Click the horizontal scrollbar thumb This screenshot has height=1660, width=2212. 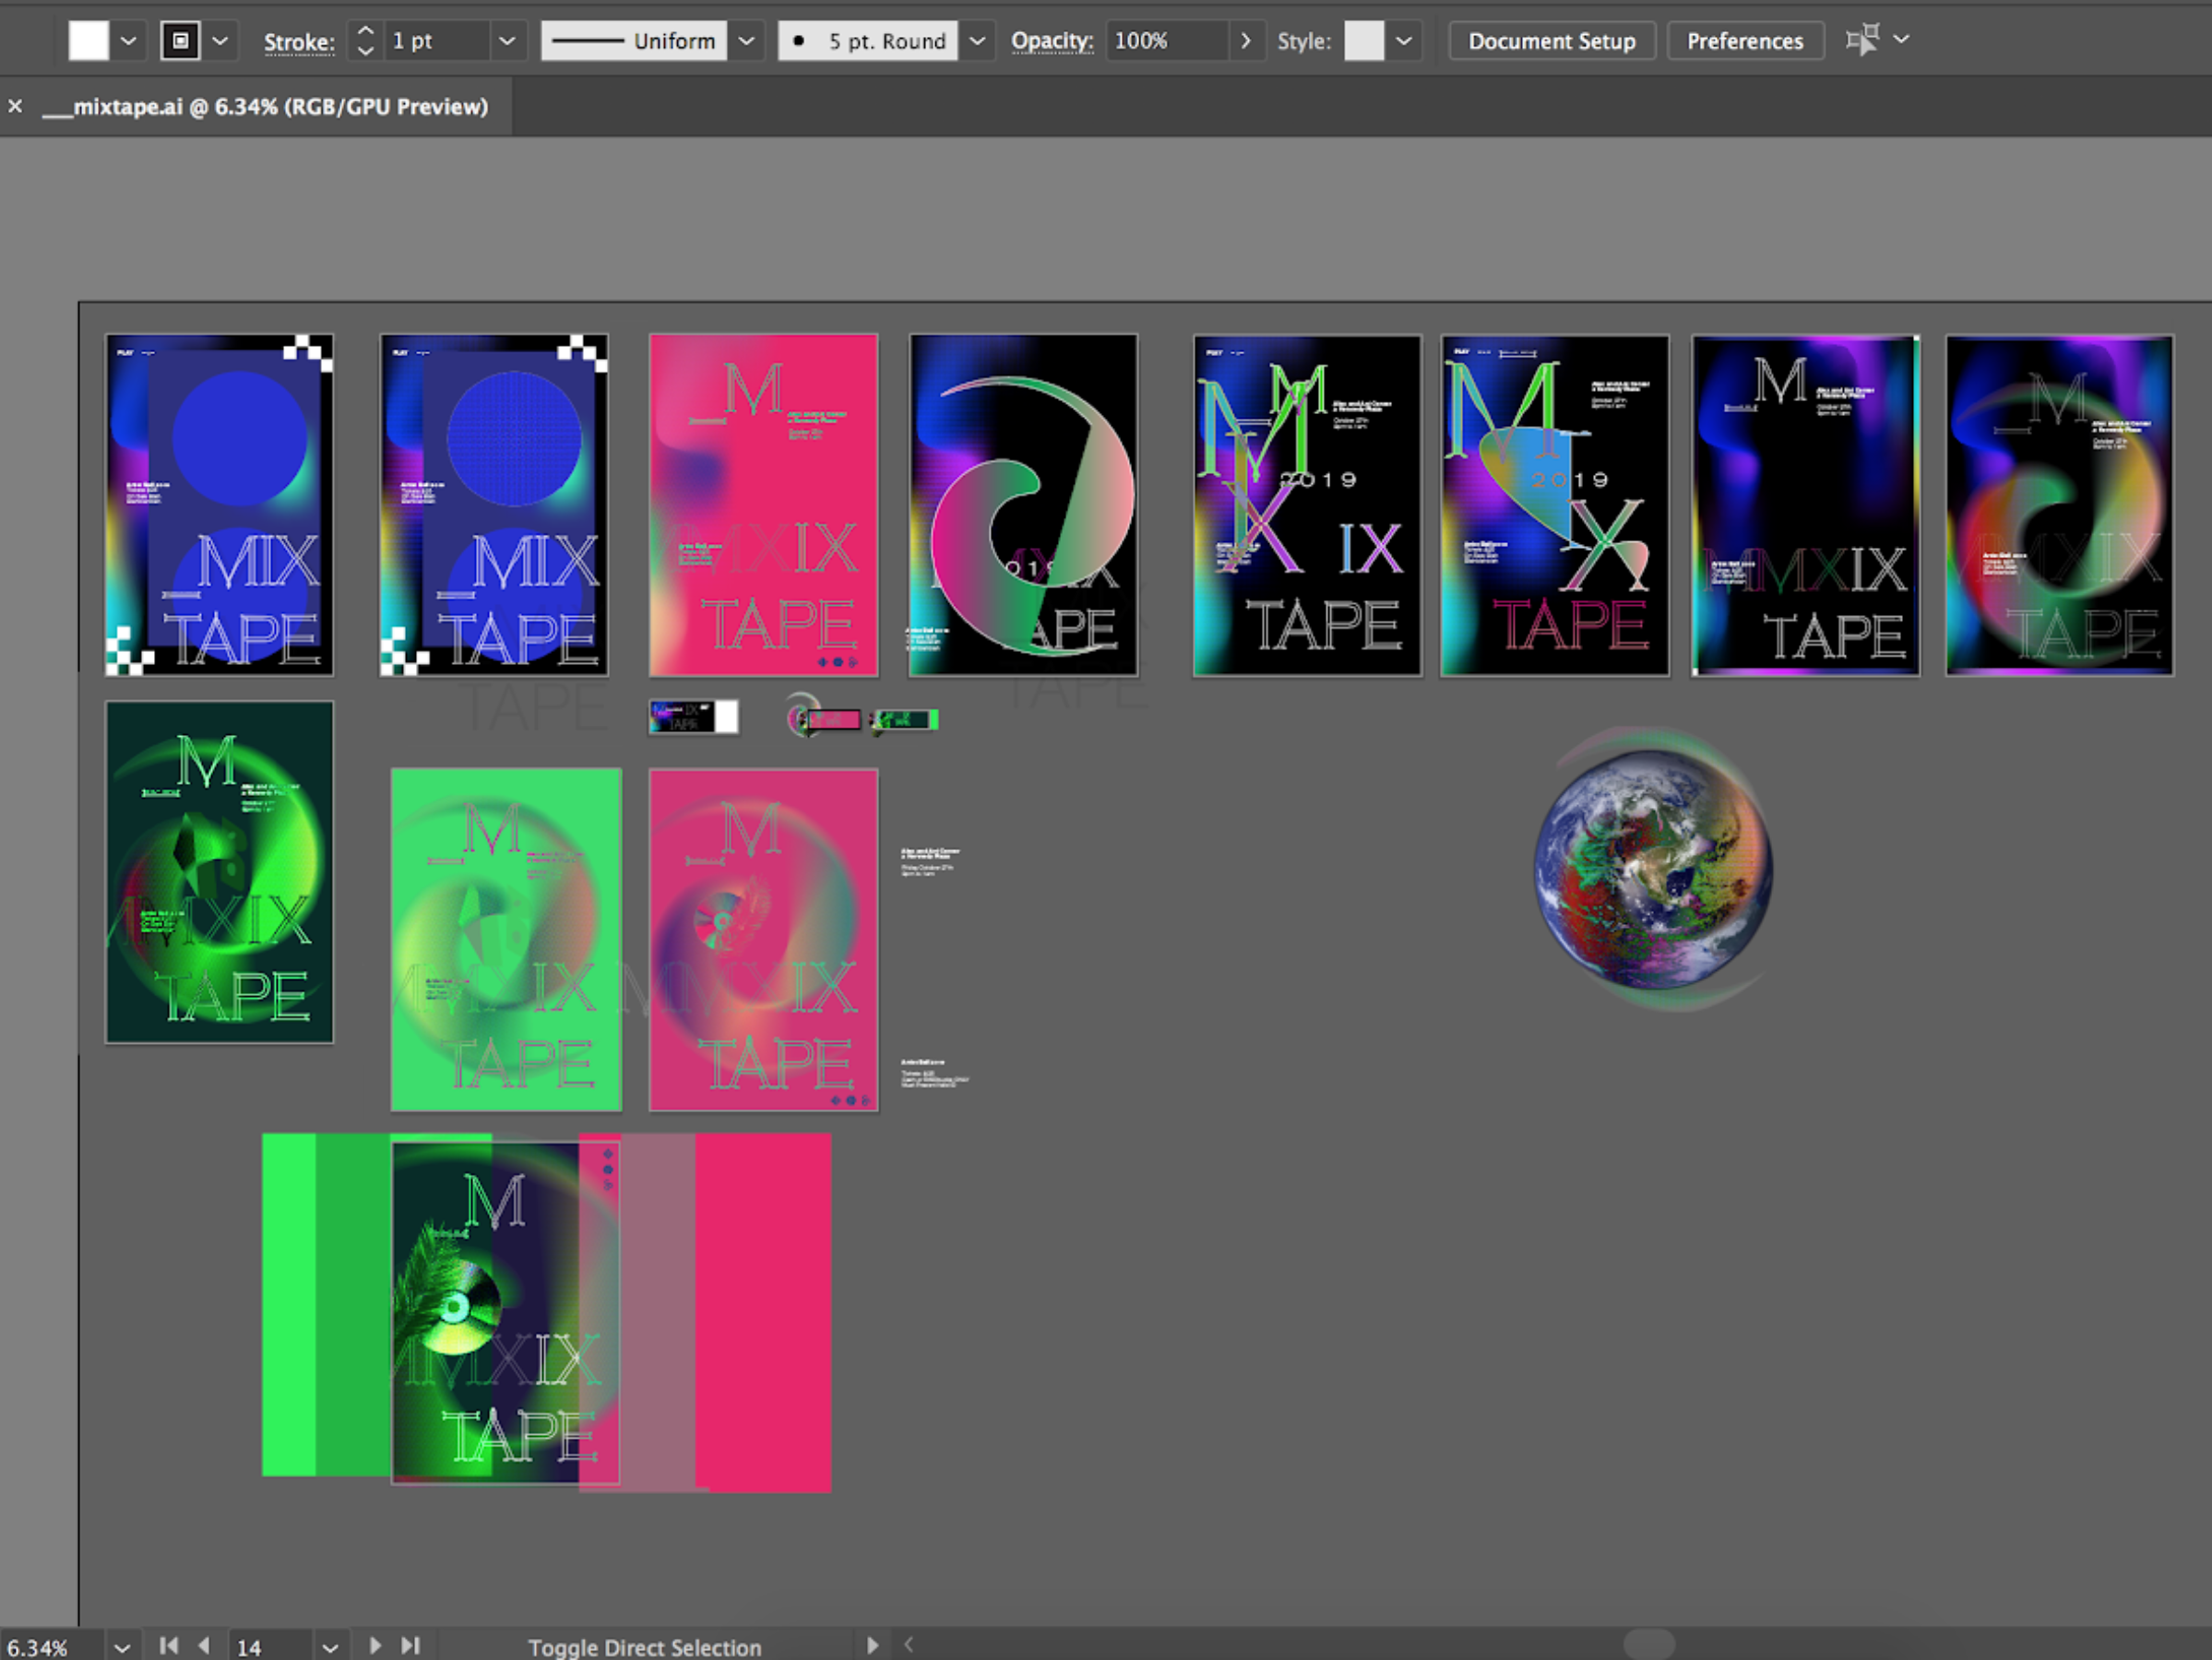point(1649,1644)
